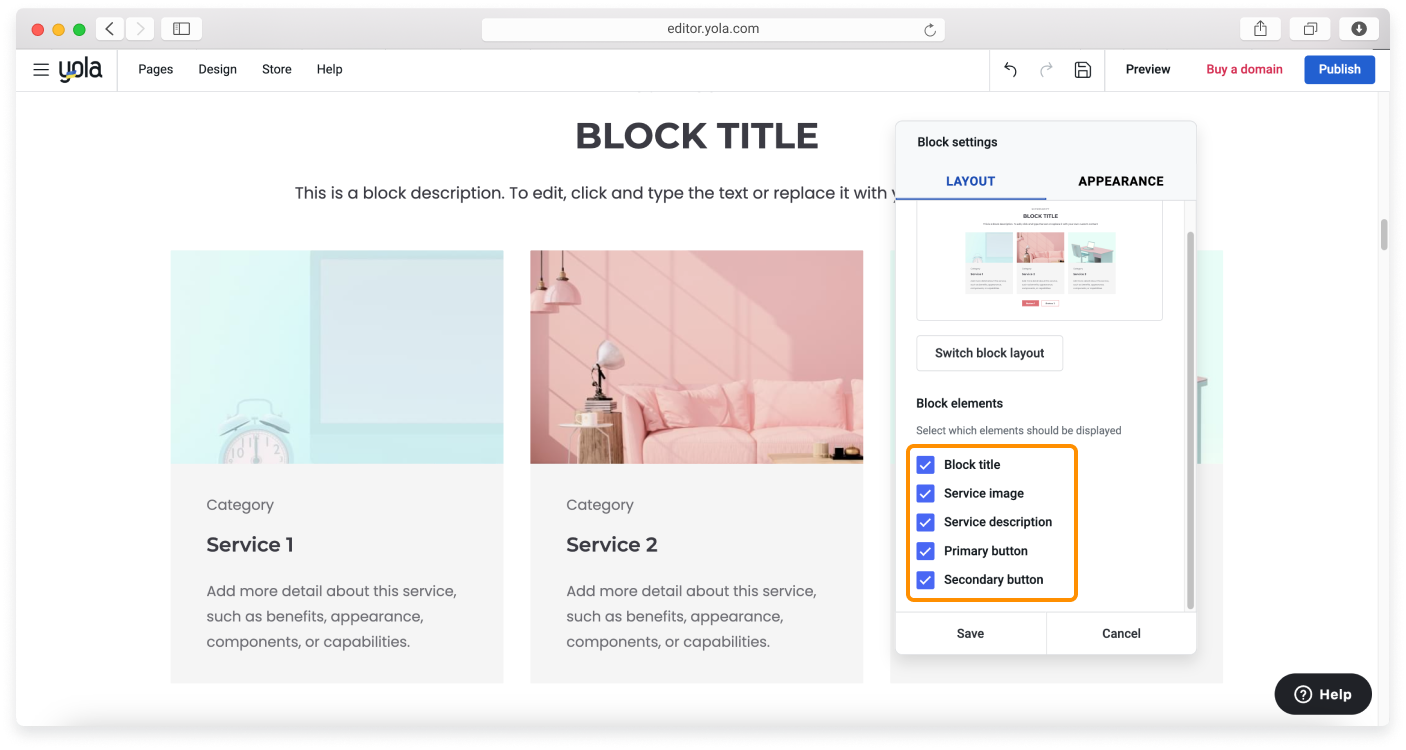This screenshot has width=1406, height=750.
Task: Click the Safari share icon
Action: click(x=1259, y=28)
